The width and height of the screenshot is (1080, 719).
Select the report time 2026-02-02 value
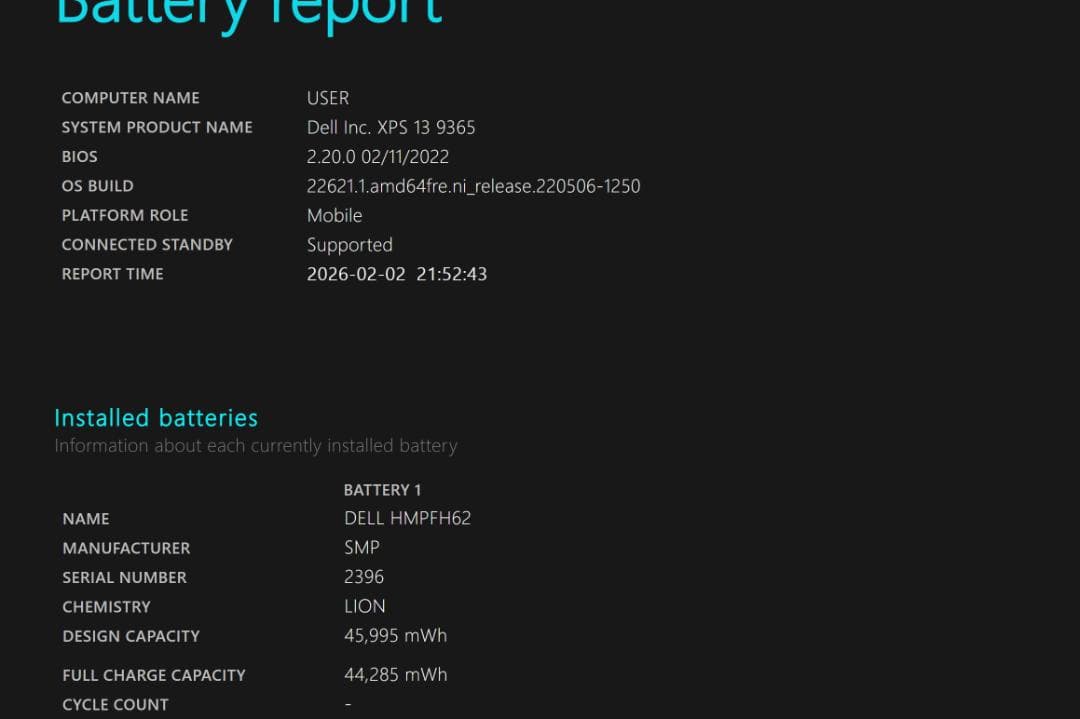coord(396,274)
